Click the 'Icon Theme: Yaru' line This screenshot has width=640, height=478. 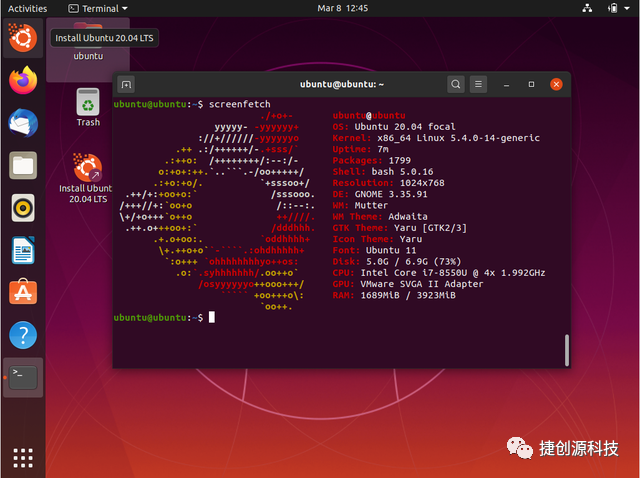click(377, 239)
